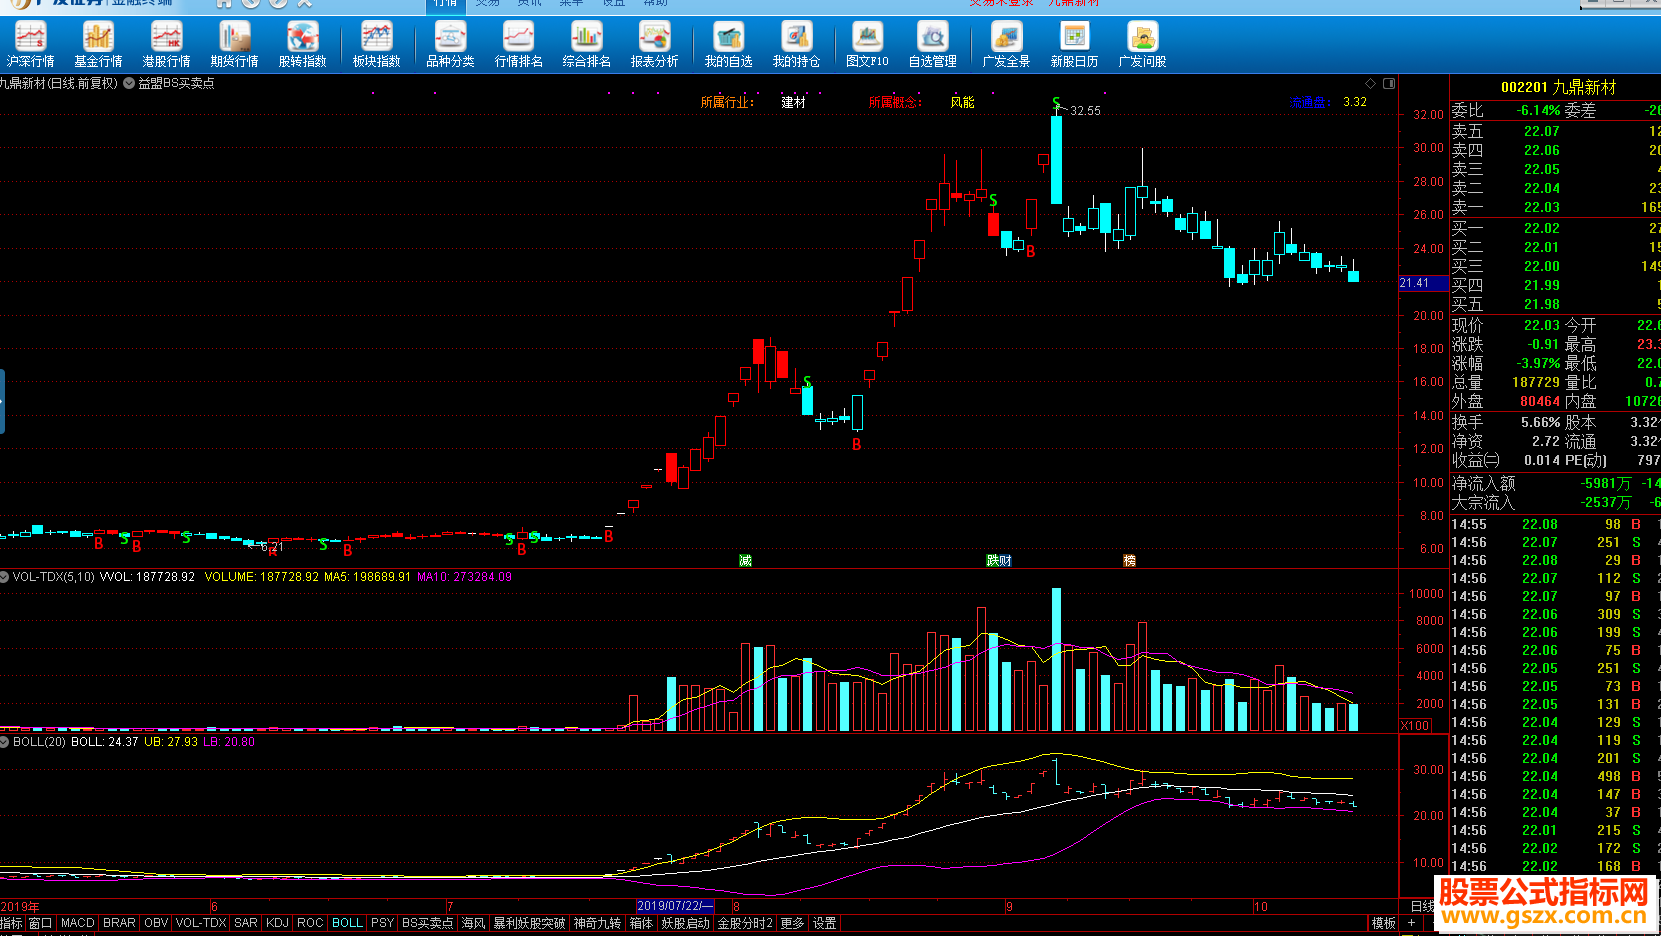Screen dimensions: 1661x936
Task: Open 更多 indicators list
Action: pos(792,923)
